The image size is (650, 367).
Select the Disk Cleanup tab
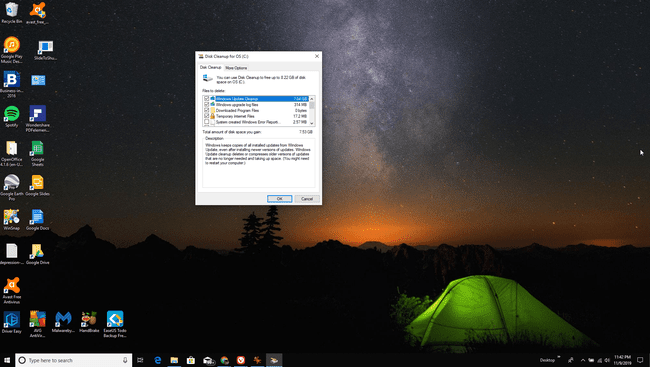[x=211, y=67]
